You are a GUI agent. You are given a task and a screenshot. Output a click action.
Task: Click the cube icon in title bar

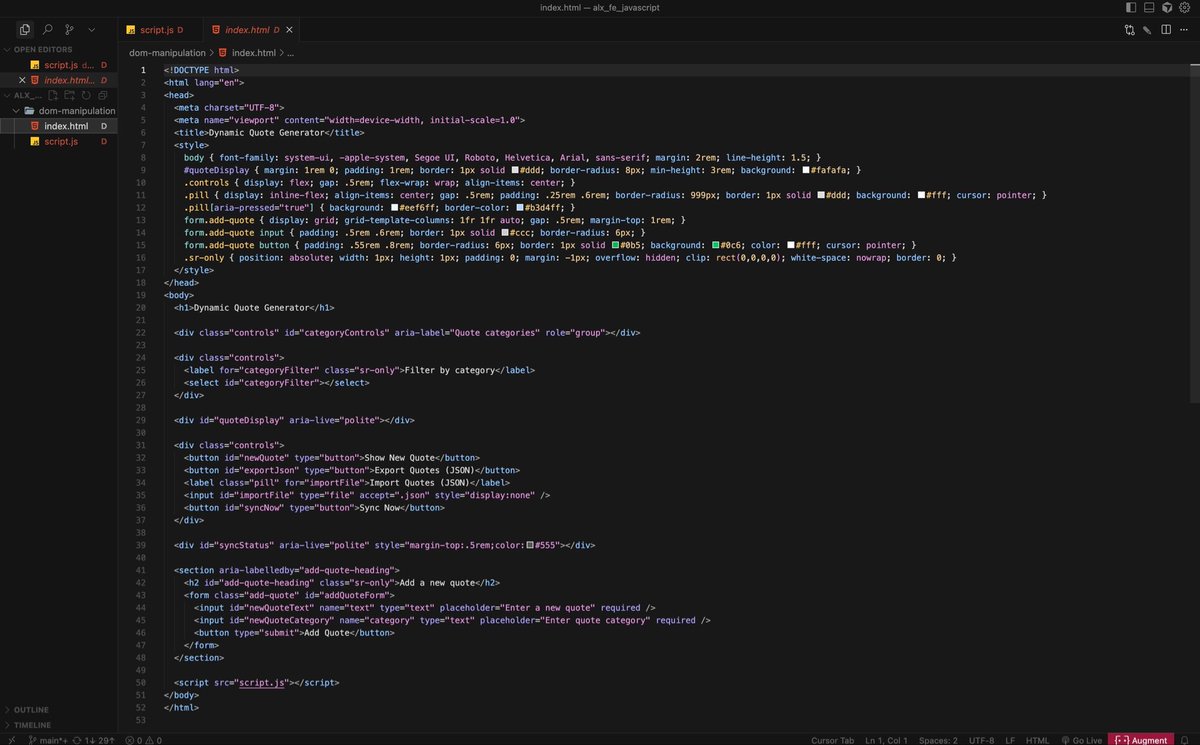pyautogui.click(x=1166, y=7)
